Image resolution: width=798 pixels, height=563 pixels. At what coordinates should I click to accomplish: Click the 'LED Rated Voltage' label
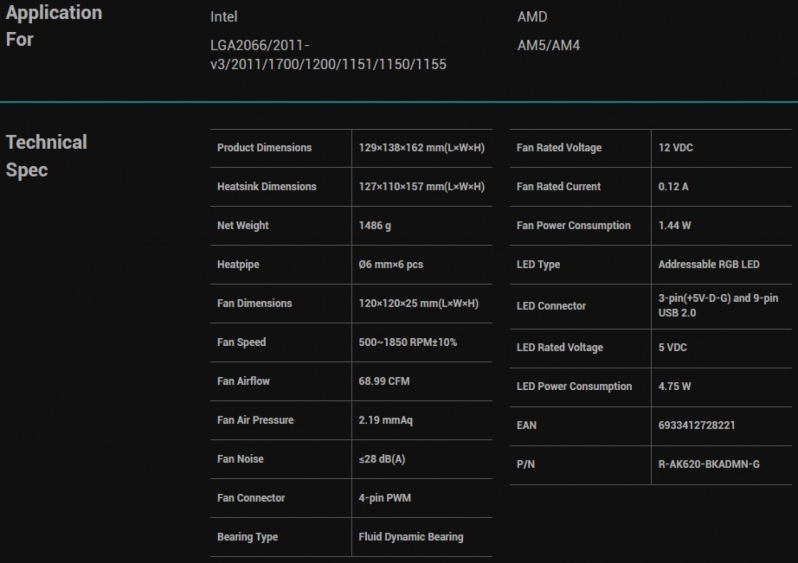pos(559,347)
